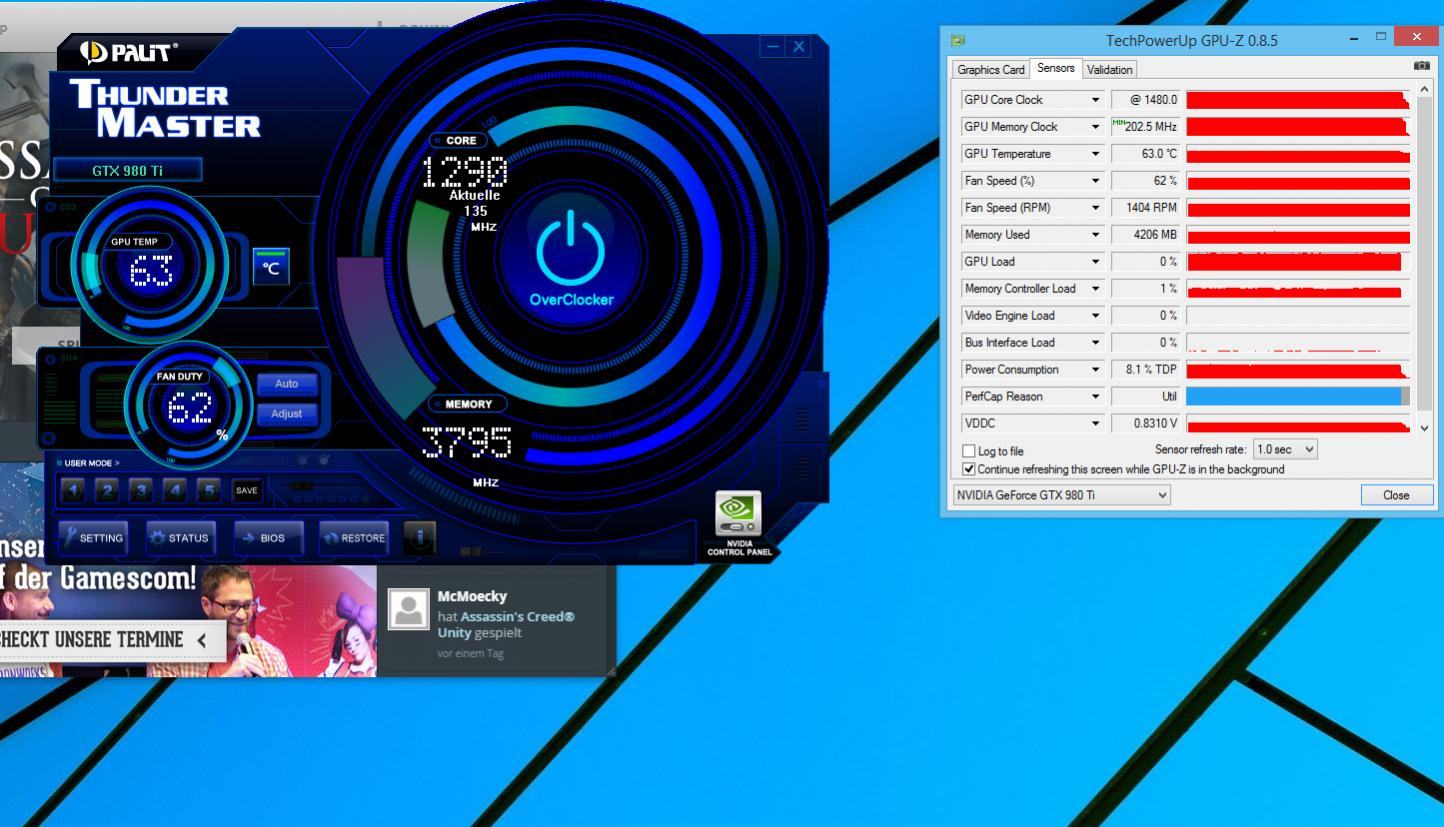Open ThunderMaster SETTING panel
The width and height of the screenshot is (1444, 827).
pos(93,538)
